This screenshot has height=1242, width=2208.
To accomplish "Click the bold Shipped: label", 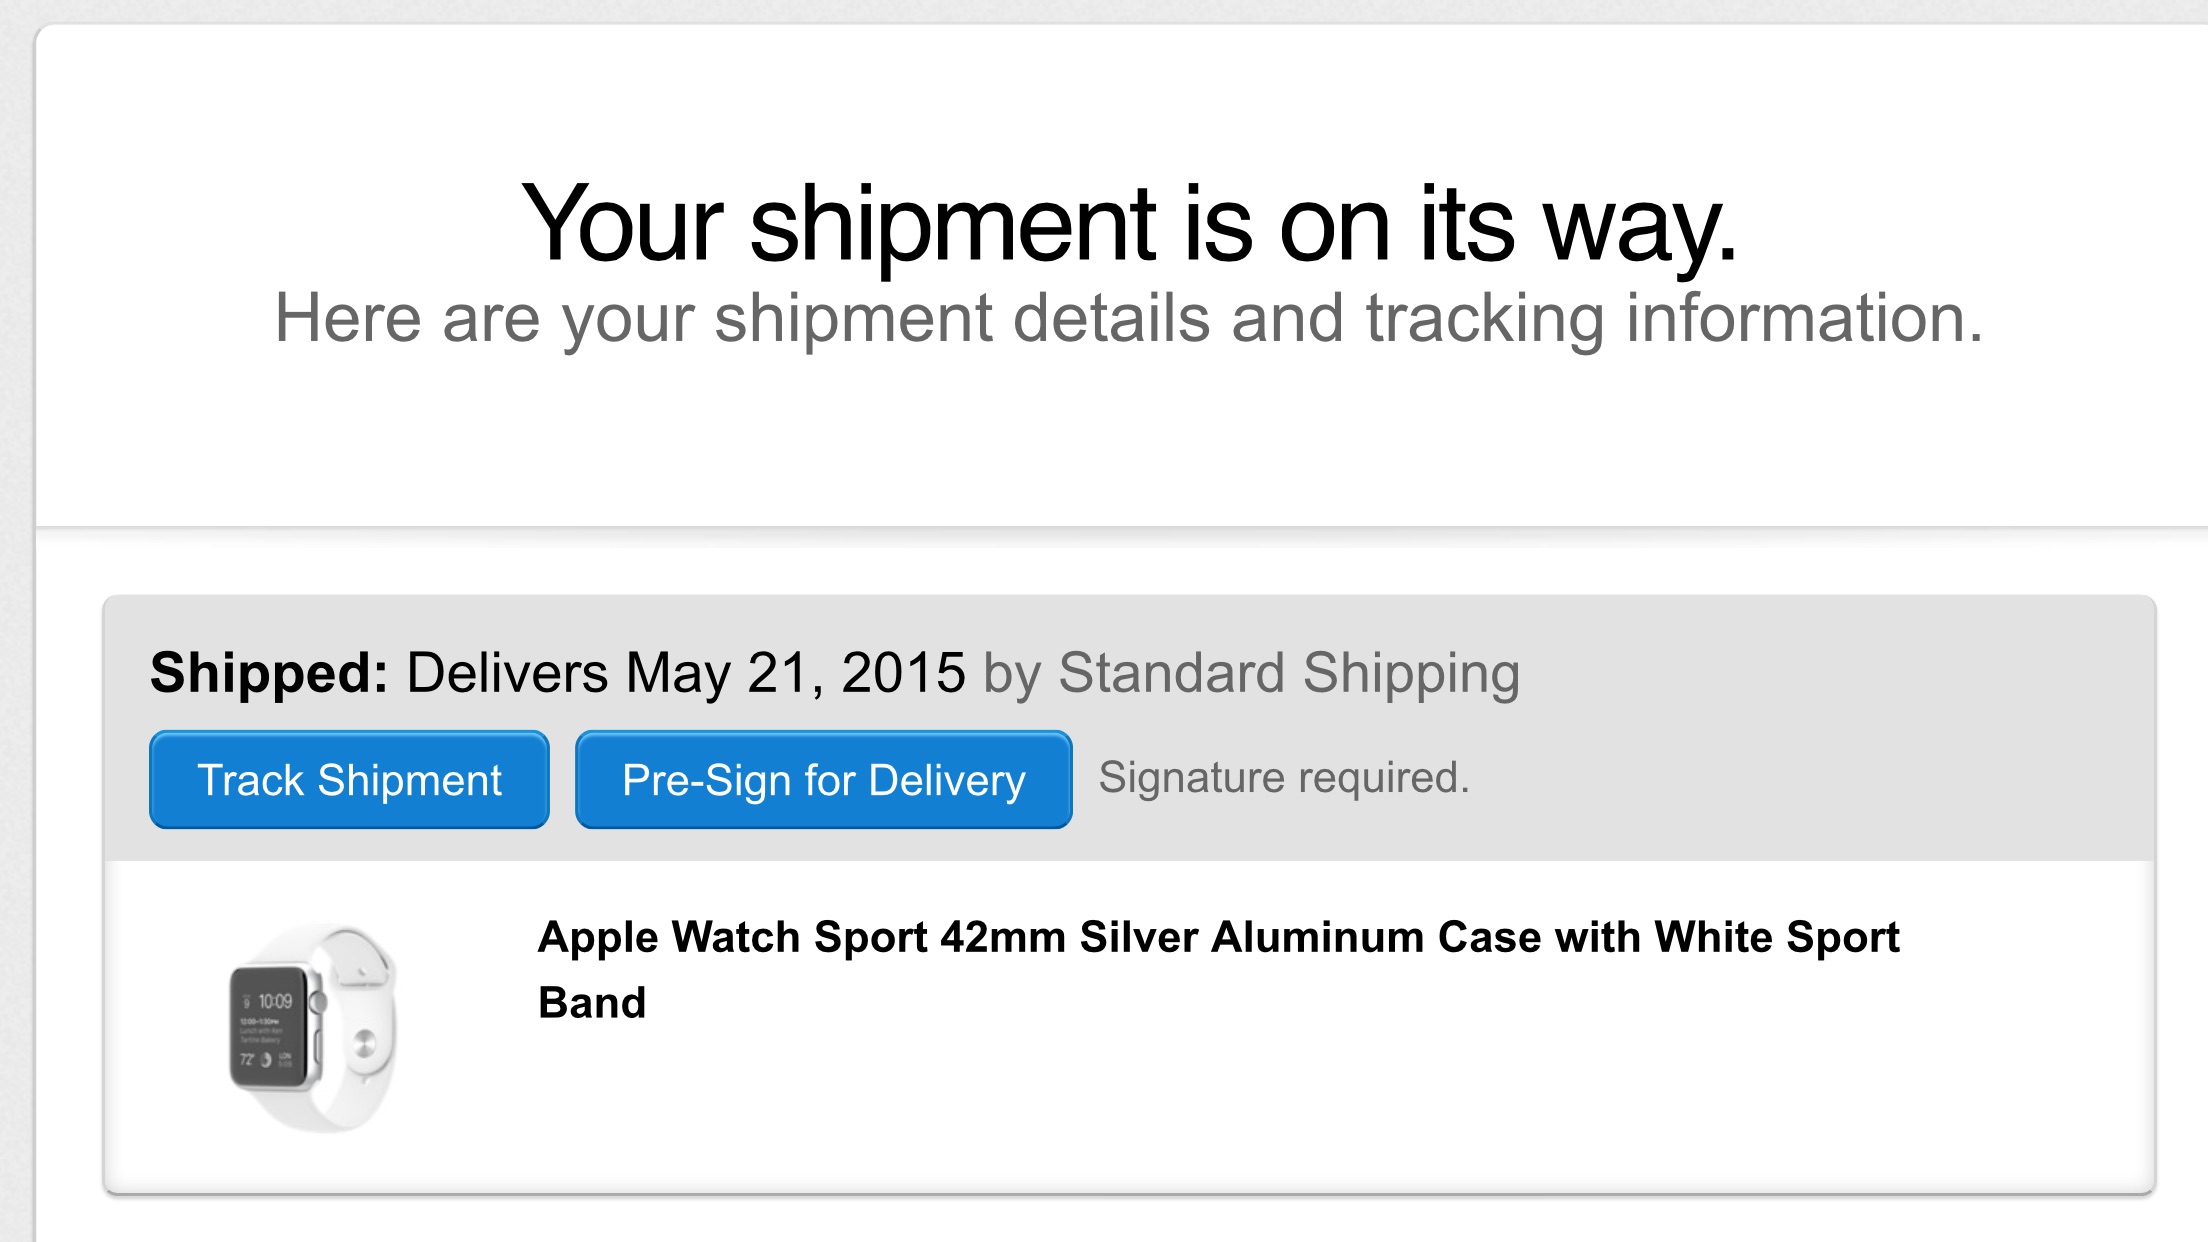I will click(x=269, y=672).
